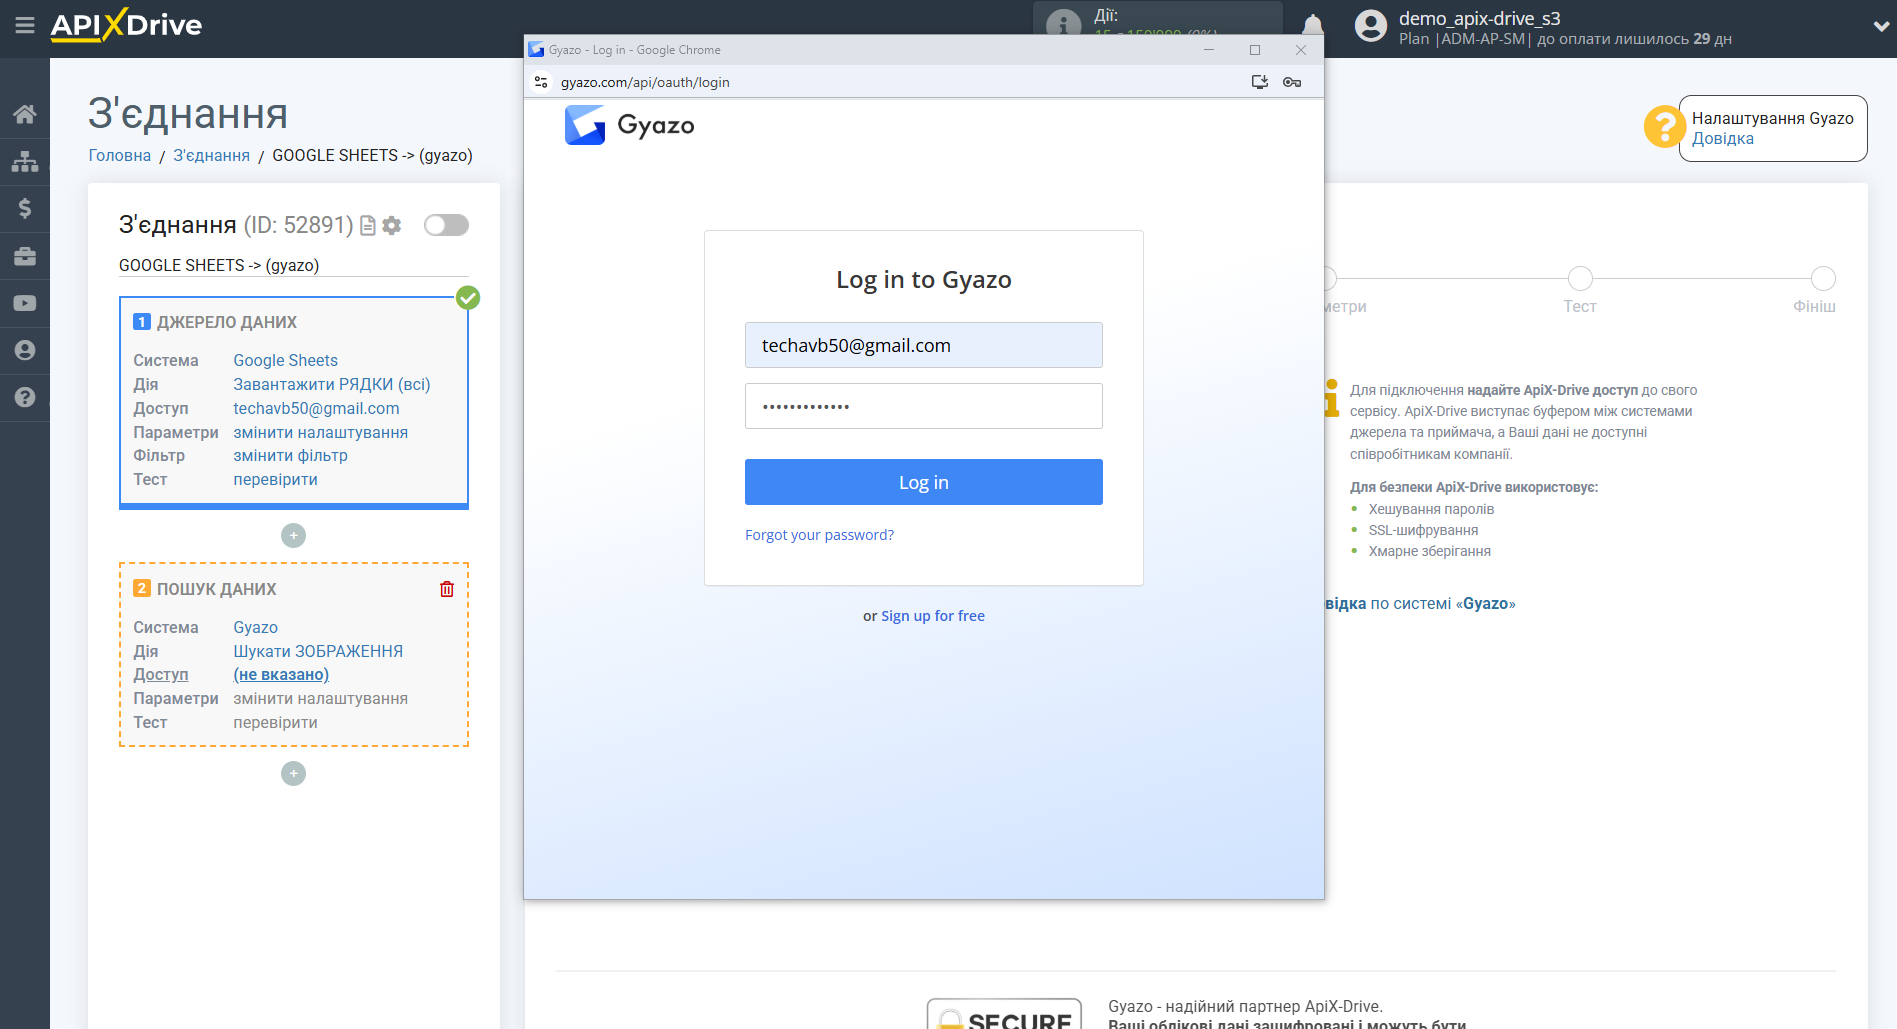Enable the connection toggle beside ID 52891
The width and height of the screenshot is (1897, 1029).
click(446, 225)
